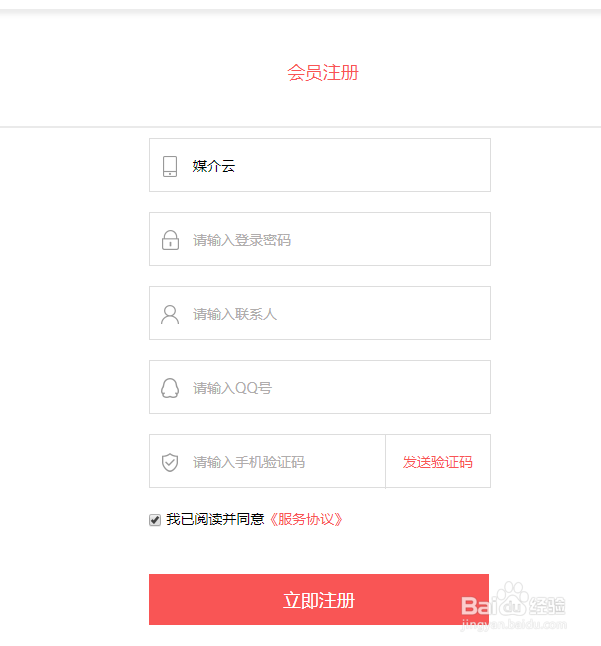
Task: Click the shield icon beside the verification field
Action: coord(170,462)
